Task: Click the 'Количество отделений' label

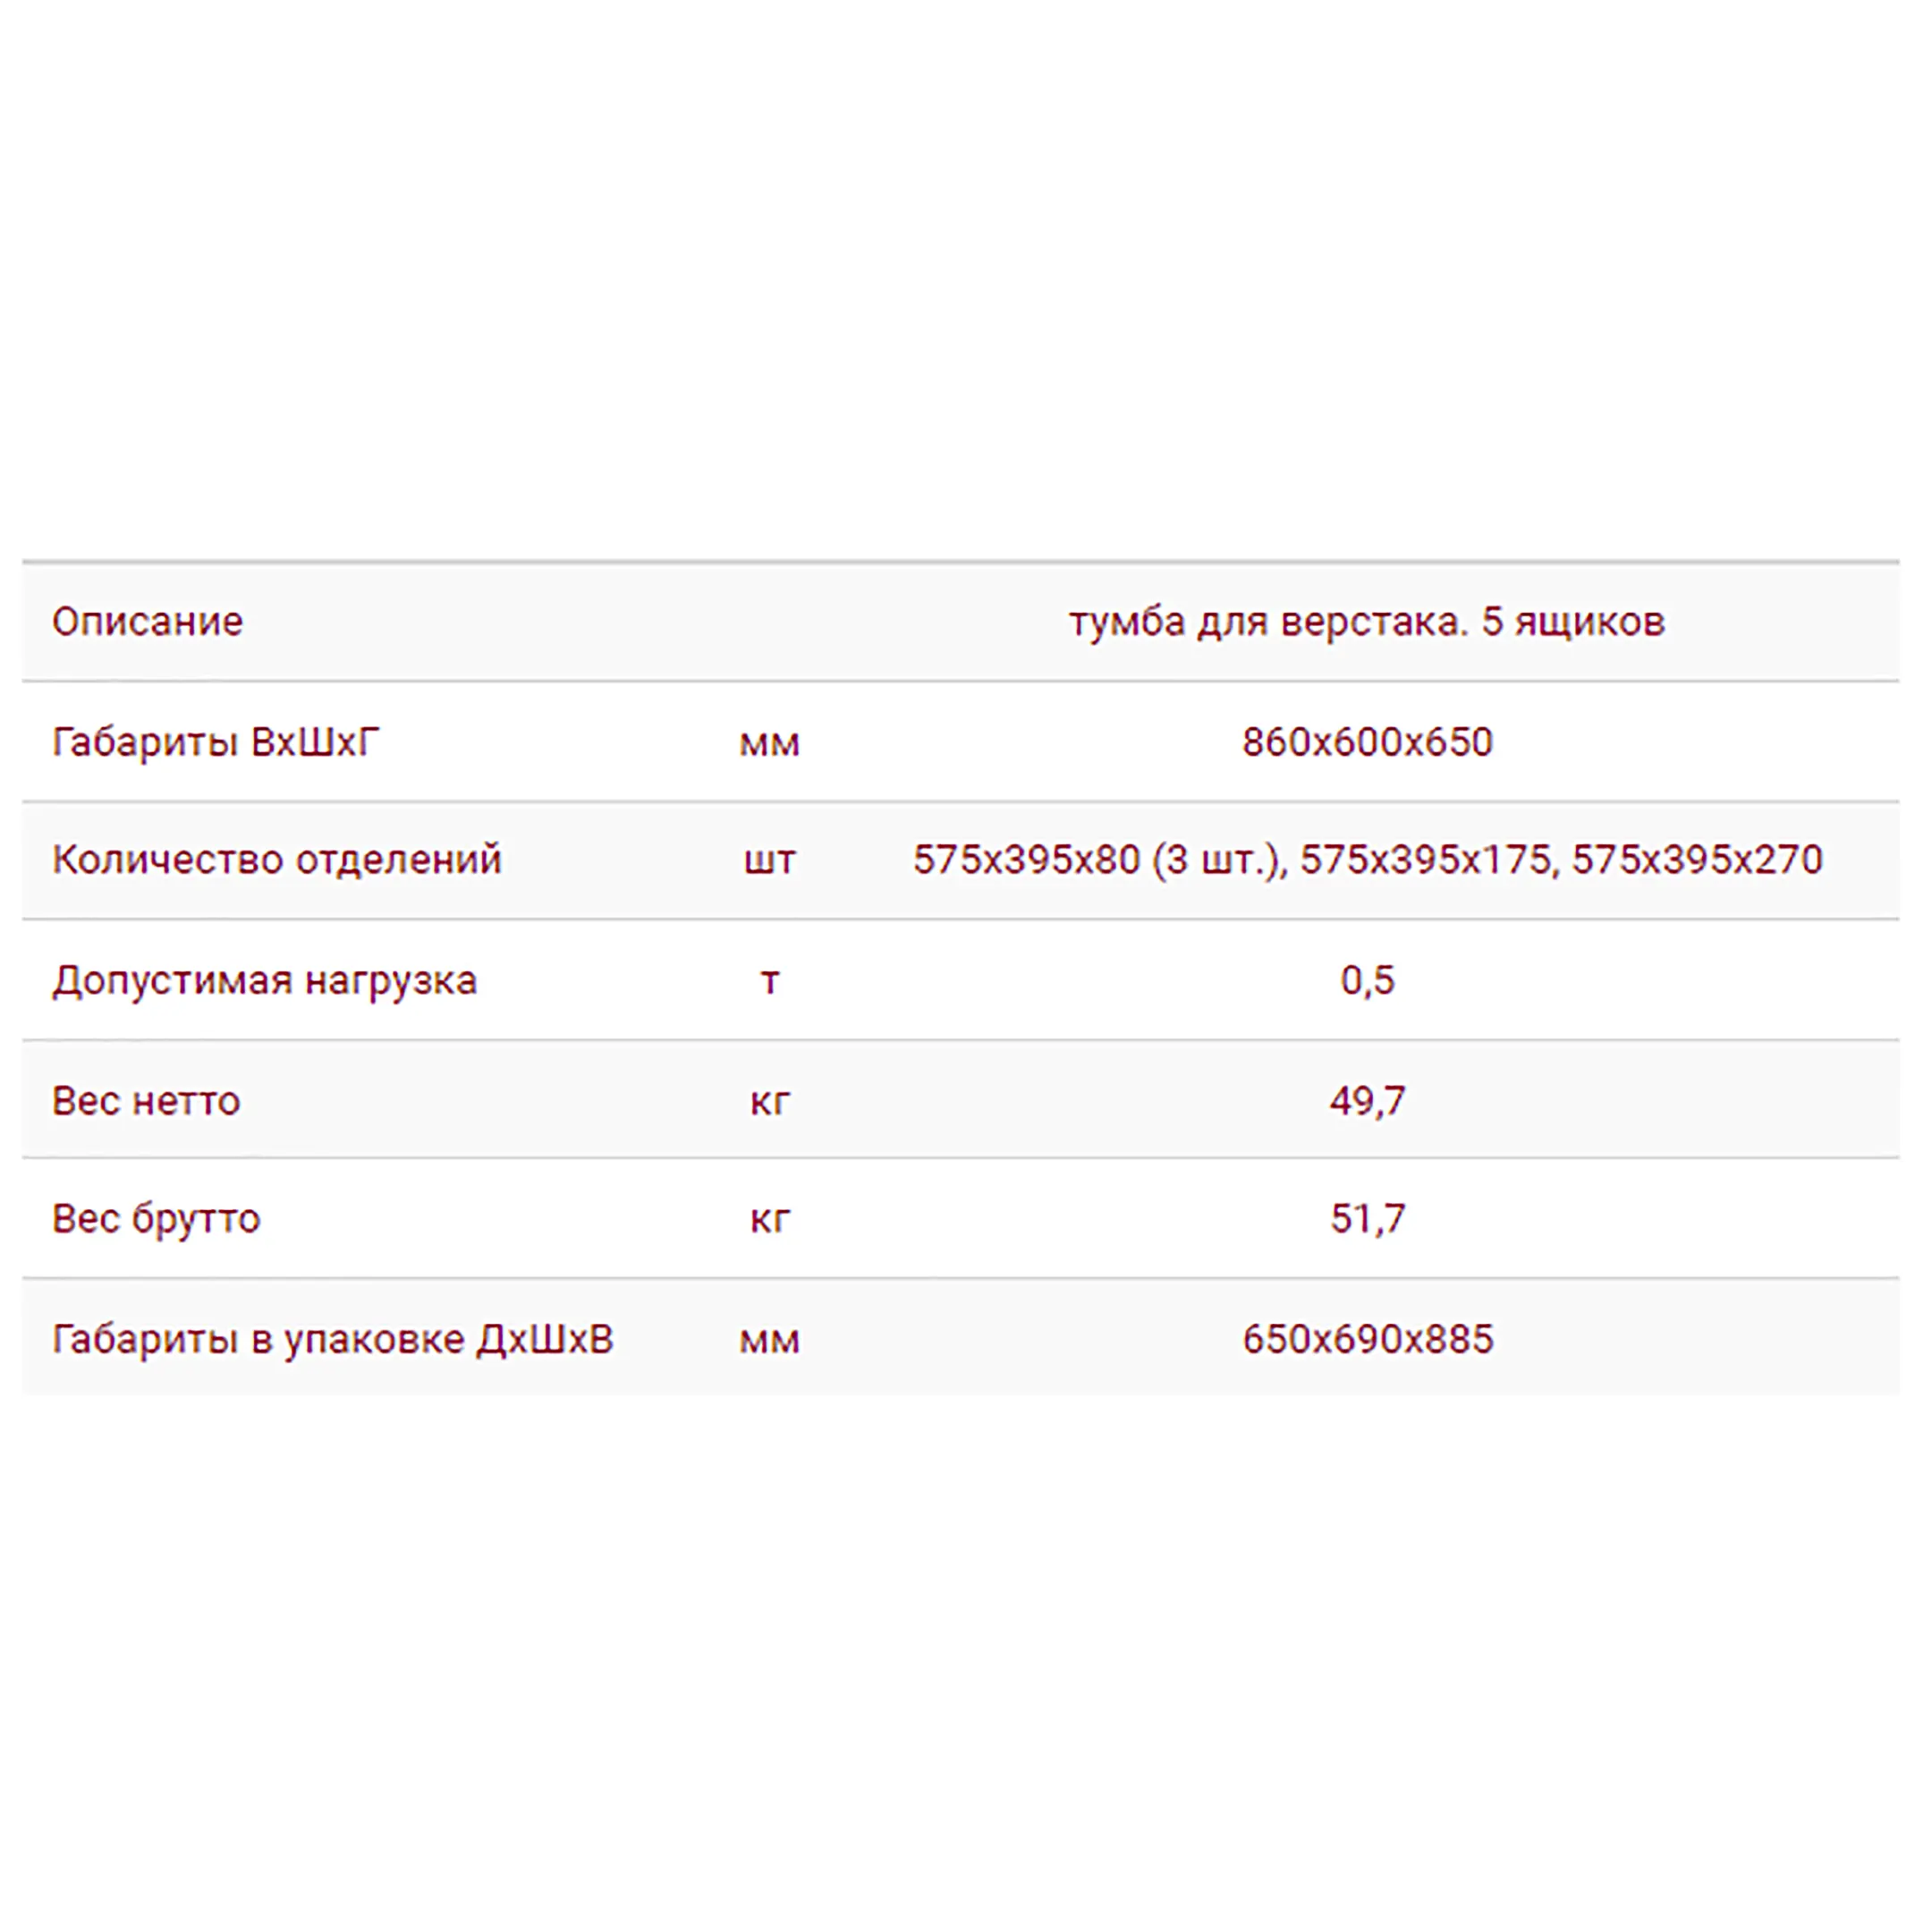Action: click(277, 860)
